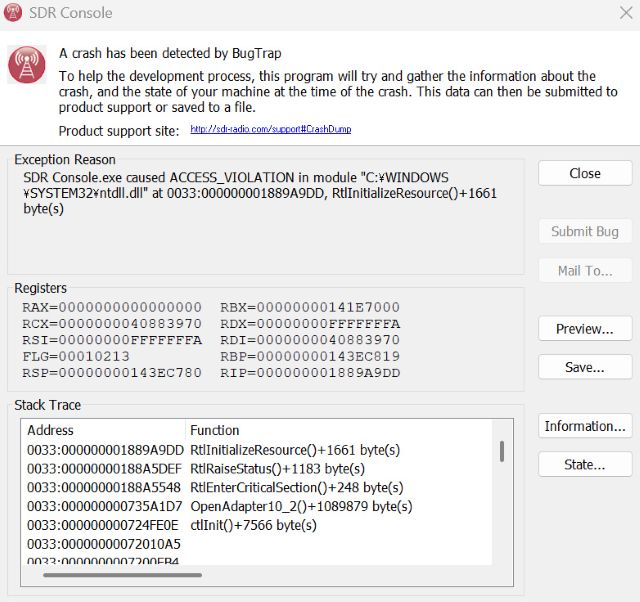Click the RBP=00000000143EC819 register value

point(310,356)
